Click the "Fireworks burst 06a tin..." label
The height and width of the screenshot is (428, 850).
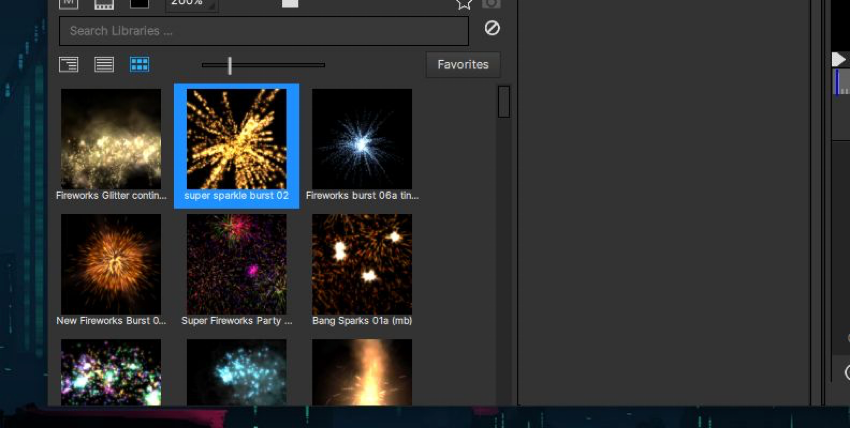coord(362,196)
